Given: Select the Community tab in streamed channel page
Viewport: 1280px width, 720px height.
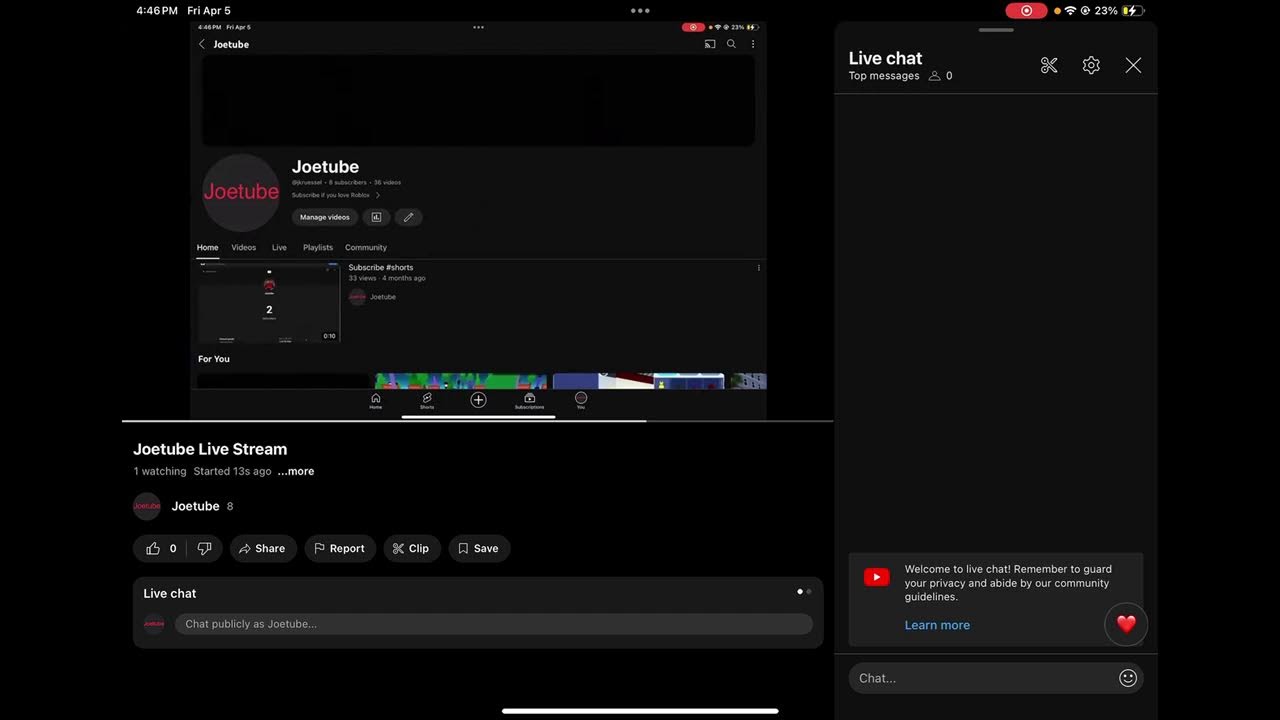Looking at the screenshot, I should (366, 248).
